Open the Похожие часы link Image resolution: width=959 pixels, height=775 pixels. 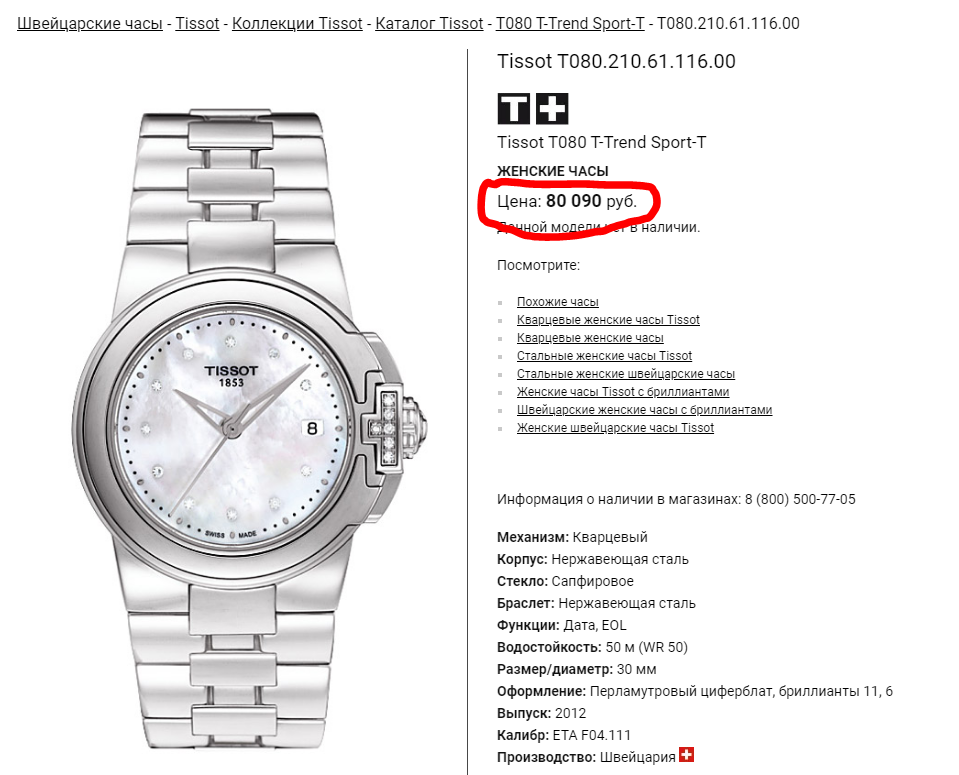558,302
